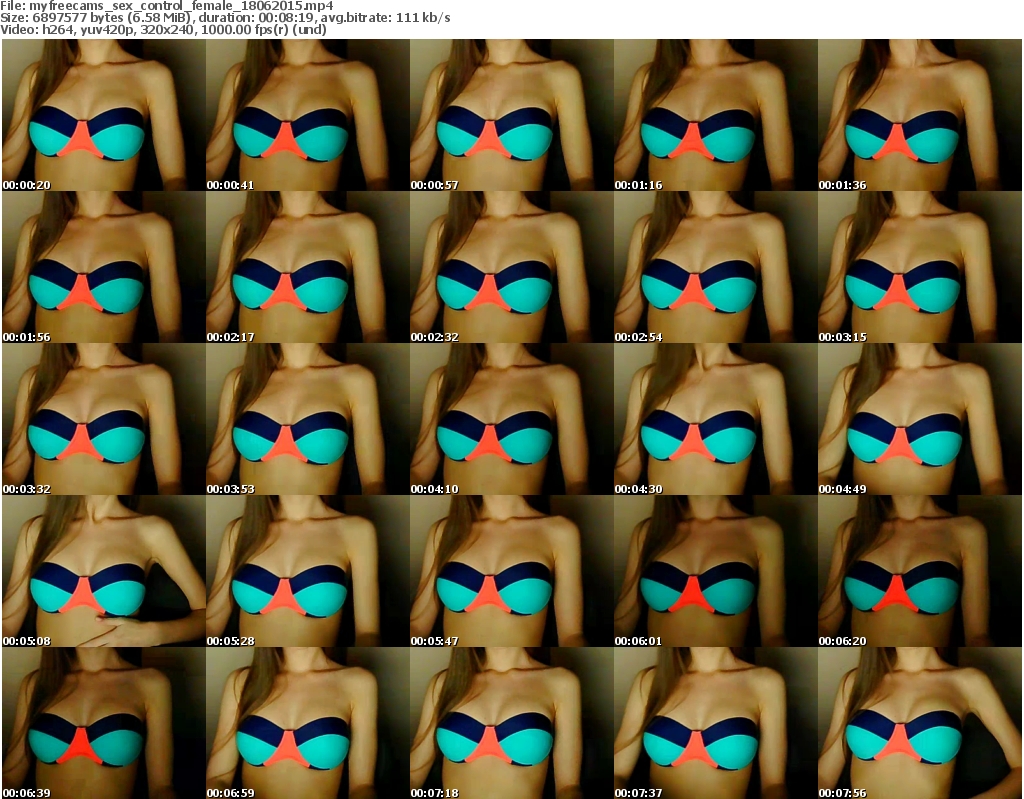Click the frame marked 00:05:08

click(x=103, y=571)
